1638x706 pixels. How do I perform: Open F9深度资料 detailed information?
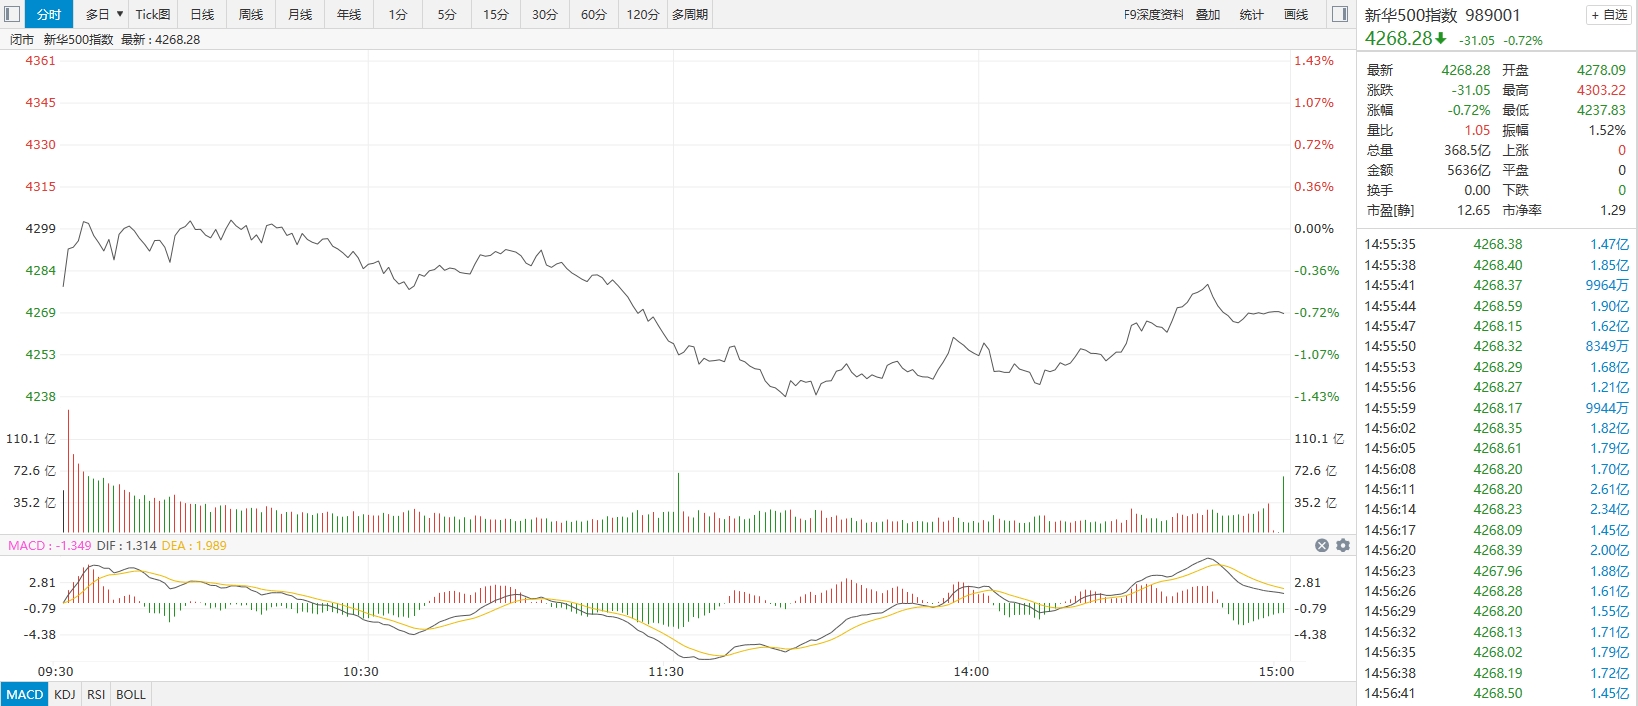pyautogui.click(x=1153, y=14)
